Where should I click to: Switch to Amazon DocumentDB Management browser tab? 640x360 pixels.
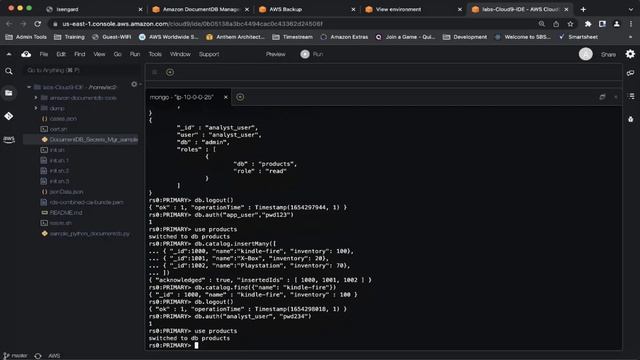point(200,9)
